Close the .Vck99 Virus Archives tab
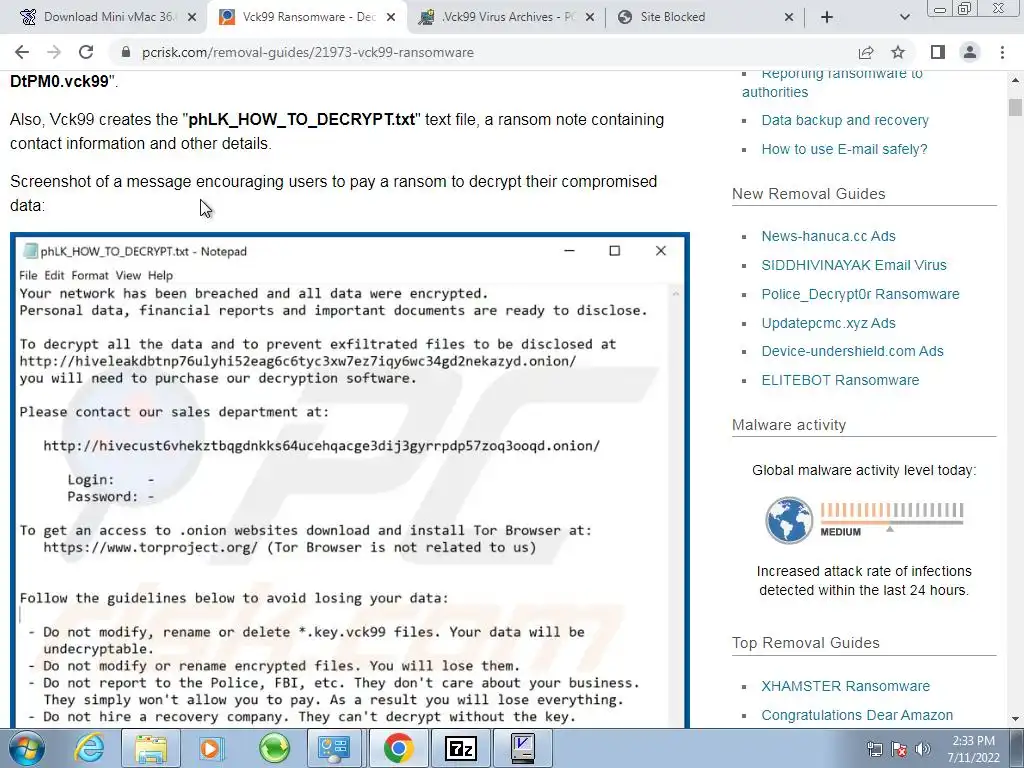 coord(590,17)
